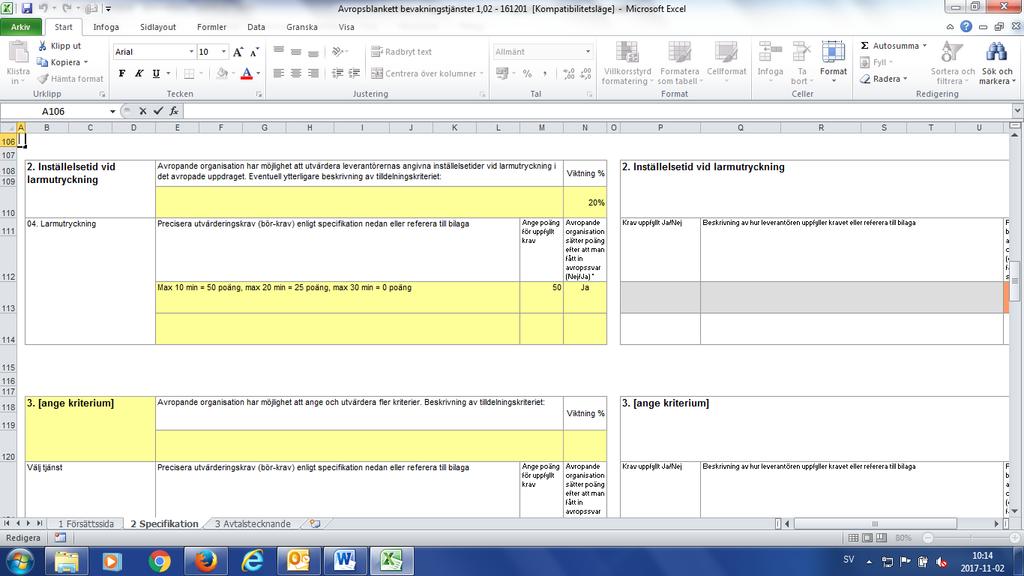Click the decrease decimal icon
Image resolution: width=1024 pixels, height=576 pixels.
pos(586,74)
